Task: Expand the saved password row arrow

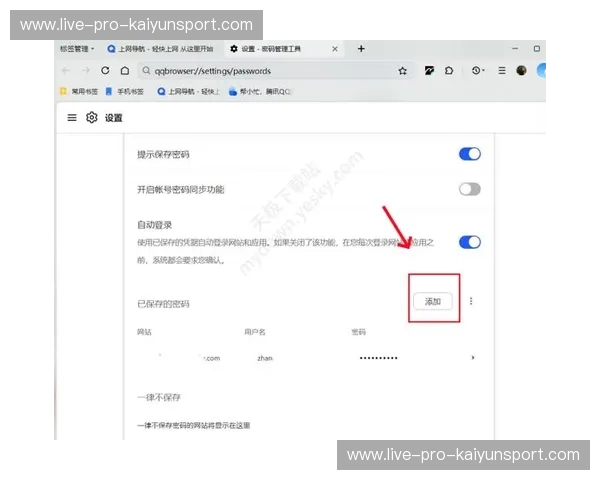Action: click(473, 358)
